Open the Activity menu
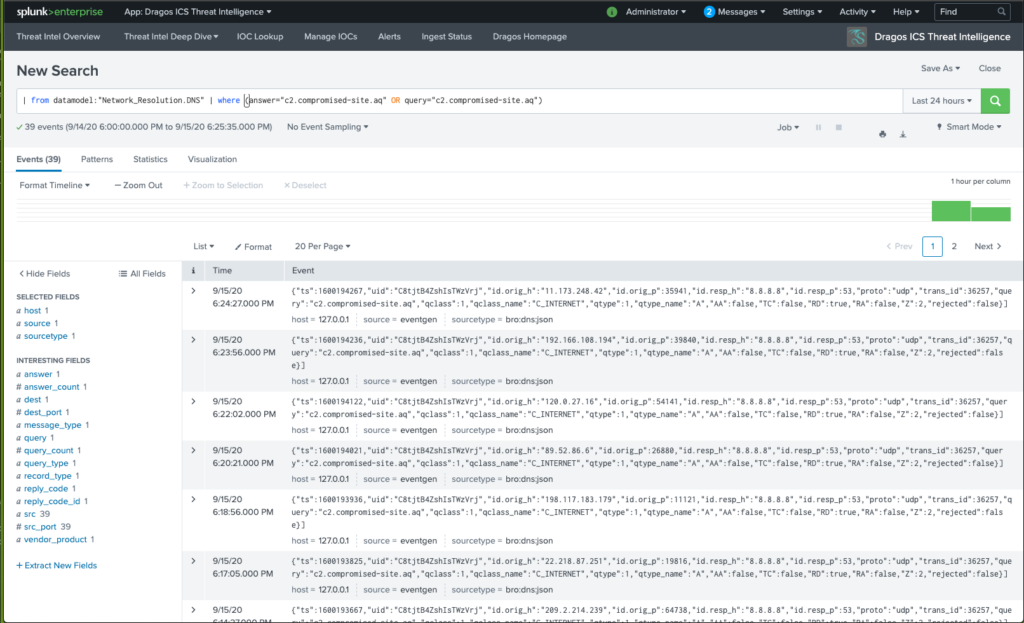 857,12
